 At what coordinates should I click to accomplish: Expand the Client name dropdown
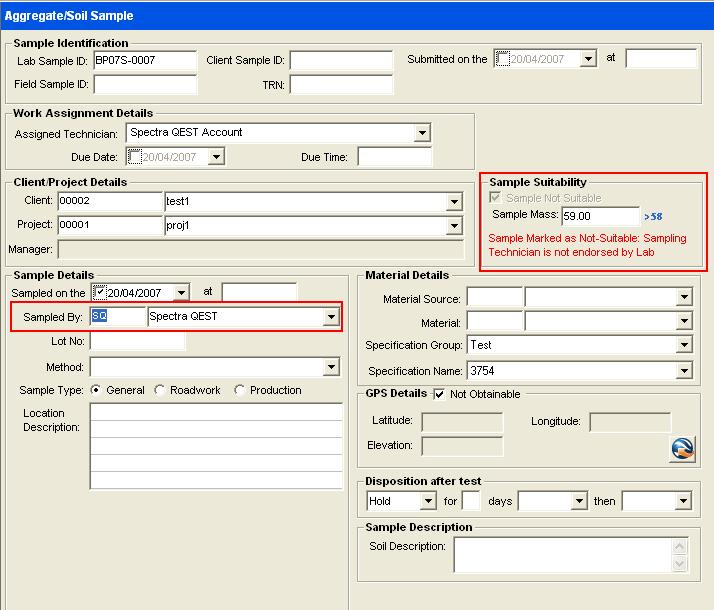(455, 202)
